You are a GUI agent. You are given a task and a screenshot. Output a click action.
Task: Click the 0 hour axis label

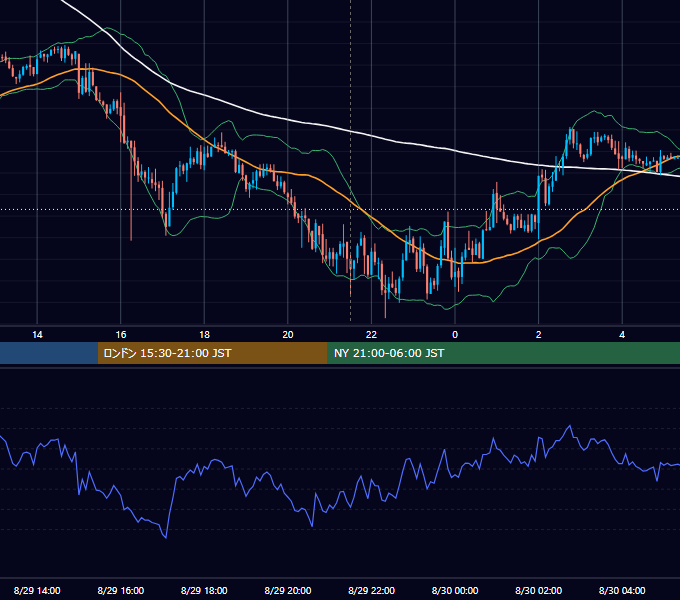[455, 335]
